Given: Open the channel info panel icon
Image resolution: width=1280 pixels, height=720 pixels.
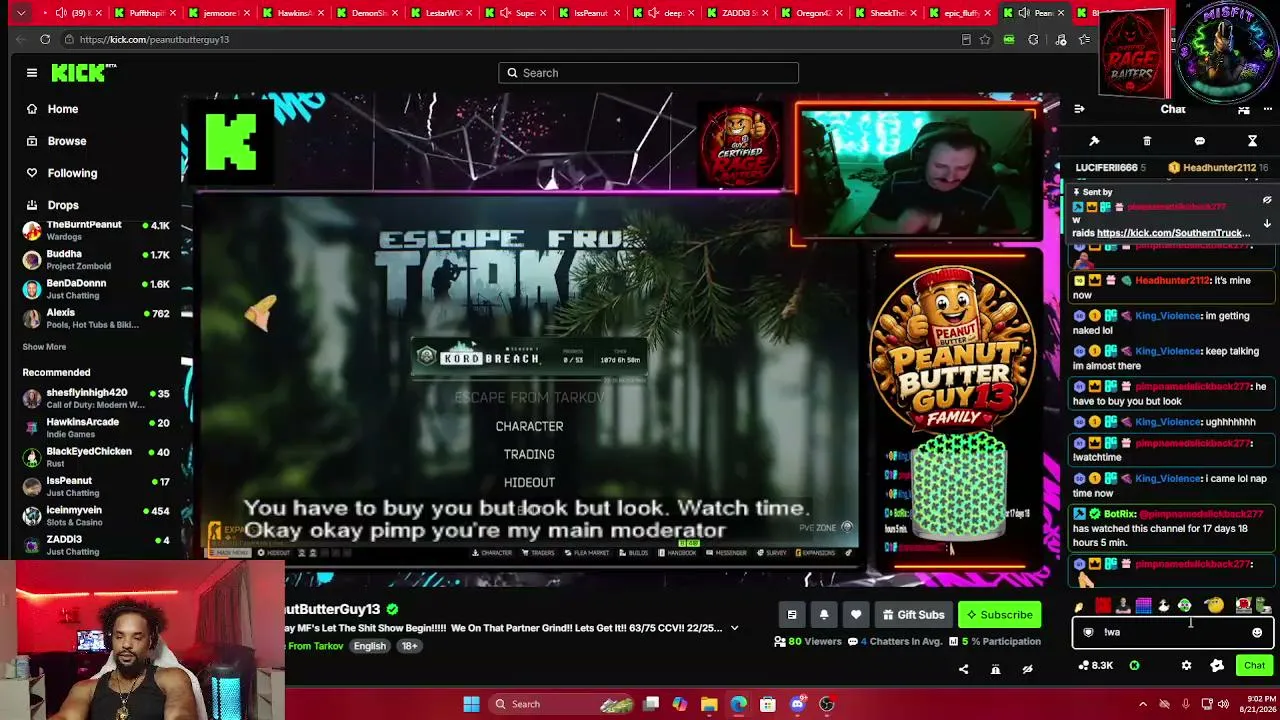Looking at the screenshot, I should point(792,615).
